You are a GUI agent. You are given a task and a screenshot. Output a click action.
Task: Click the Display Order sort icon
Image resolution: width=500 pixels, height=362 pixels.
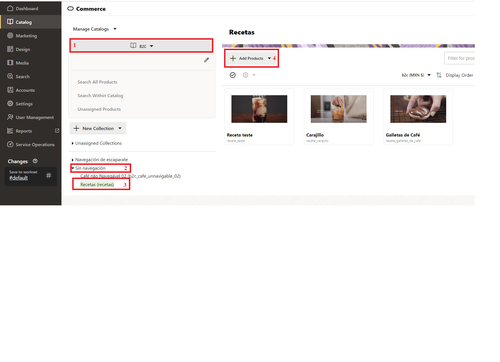[439, 75]
